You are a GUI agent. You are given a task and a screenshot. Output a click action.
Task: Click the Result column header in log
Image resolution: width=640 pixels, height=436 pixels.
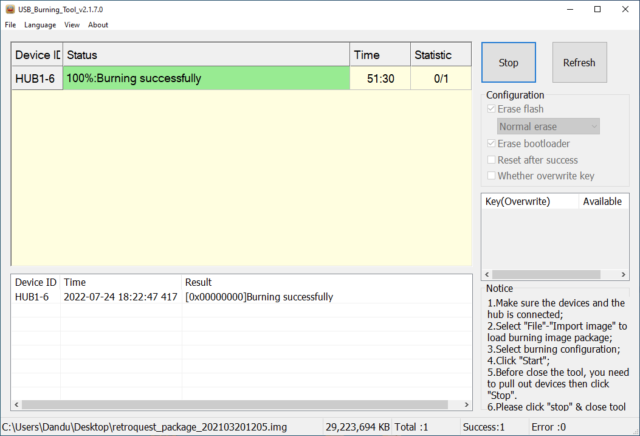(327, 282)
